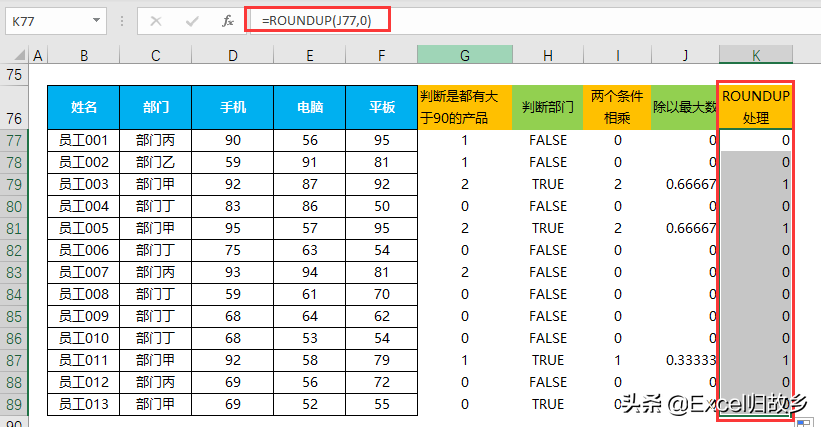Select column K header

(756, 55)
